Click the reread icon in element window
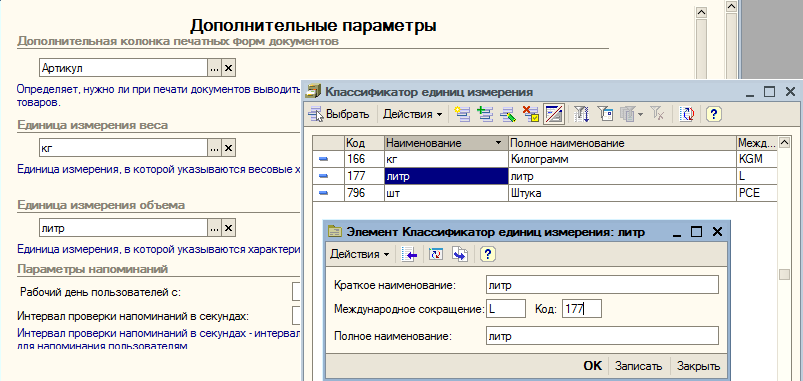Screen dimensions: 803x381 coord(436,254)
